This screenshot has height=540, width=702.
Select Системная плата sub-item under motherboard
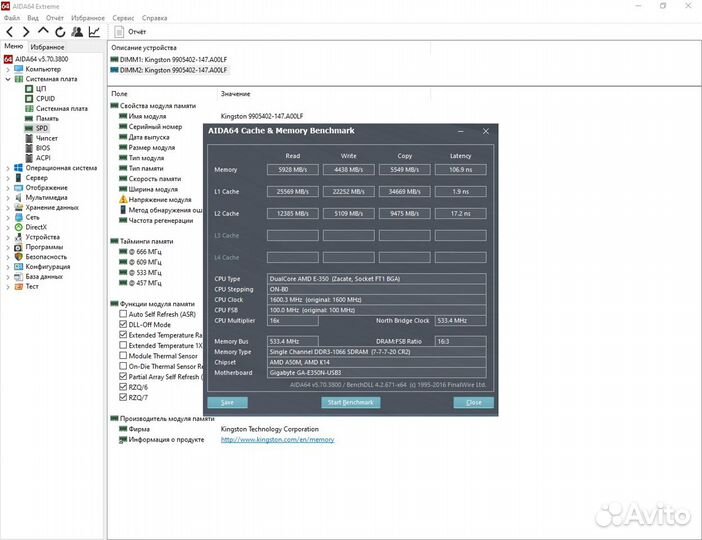pyautogui.click(x=62, y=108)
